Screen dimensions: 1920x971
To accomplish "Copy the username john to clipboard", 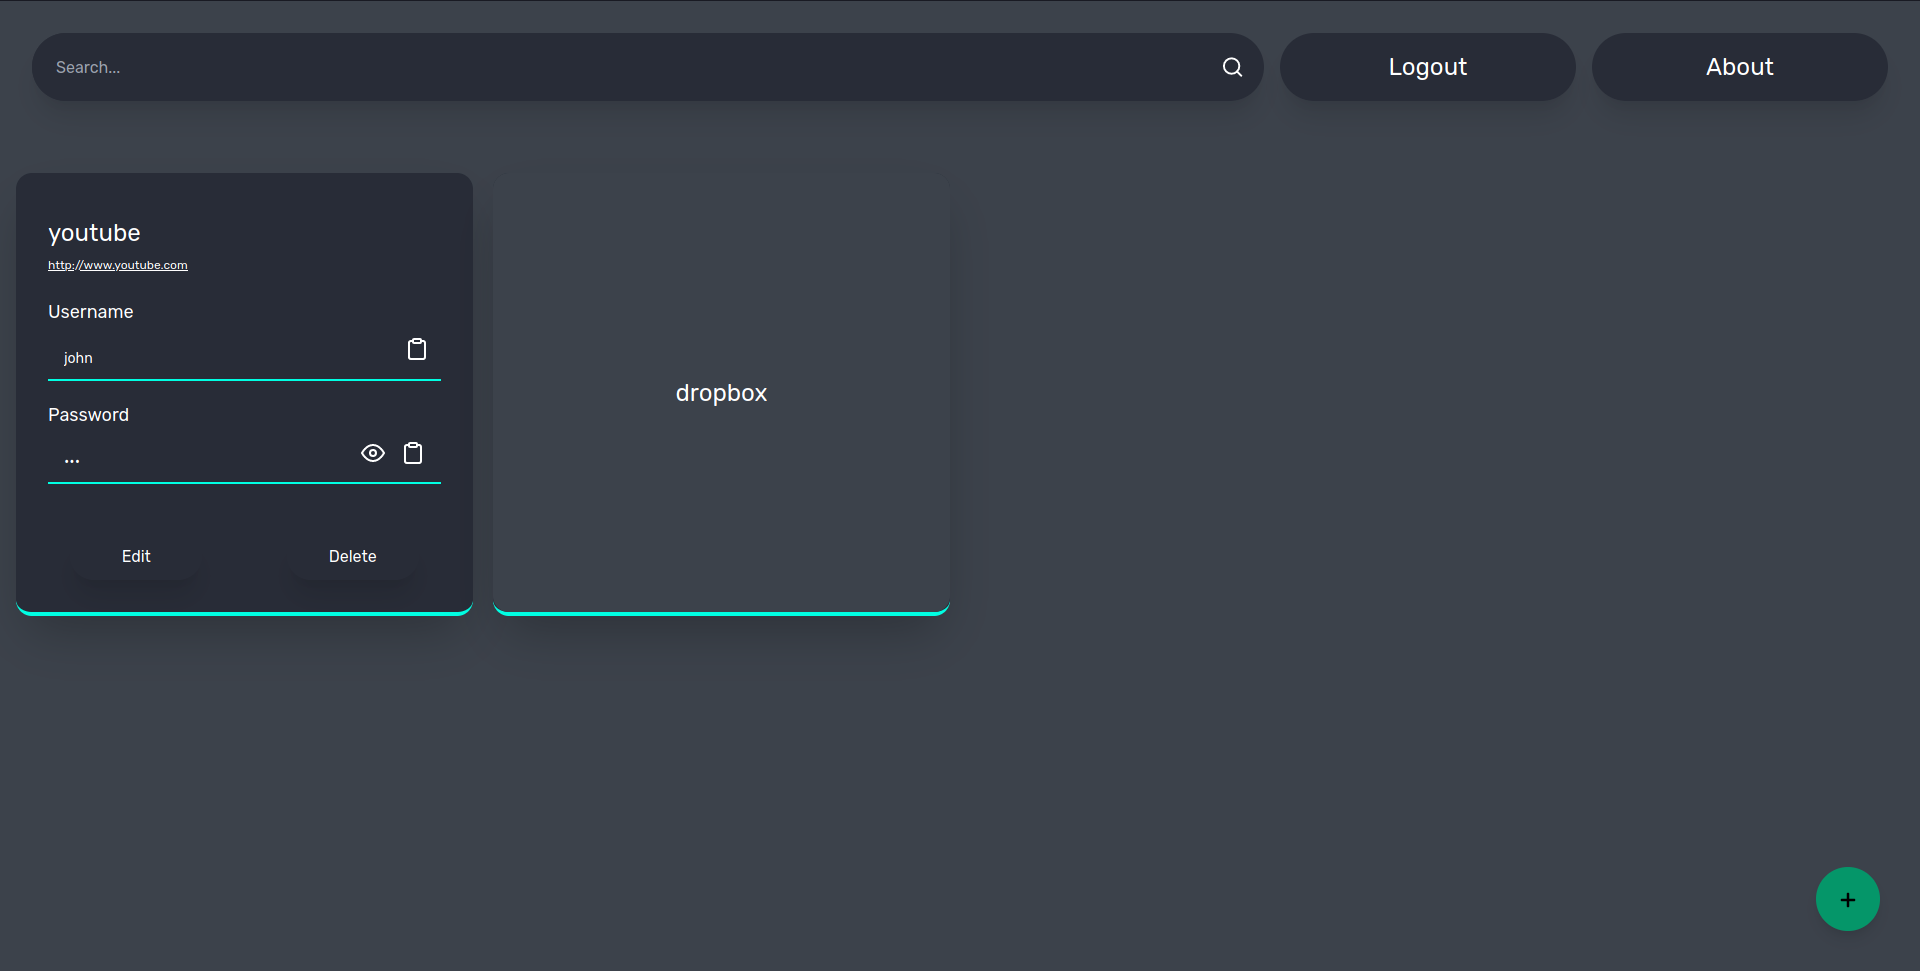I will coord(417,349).
